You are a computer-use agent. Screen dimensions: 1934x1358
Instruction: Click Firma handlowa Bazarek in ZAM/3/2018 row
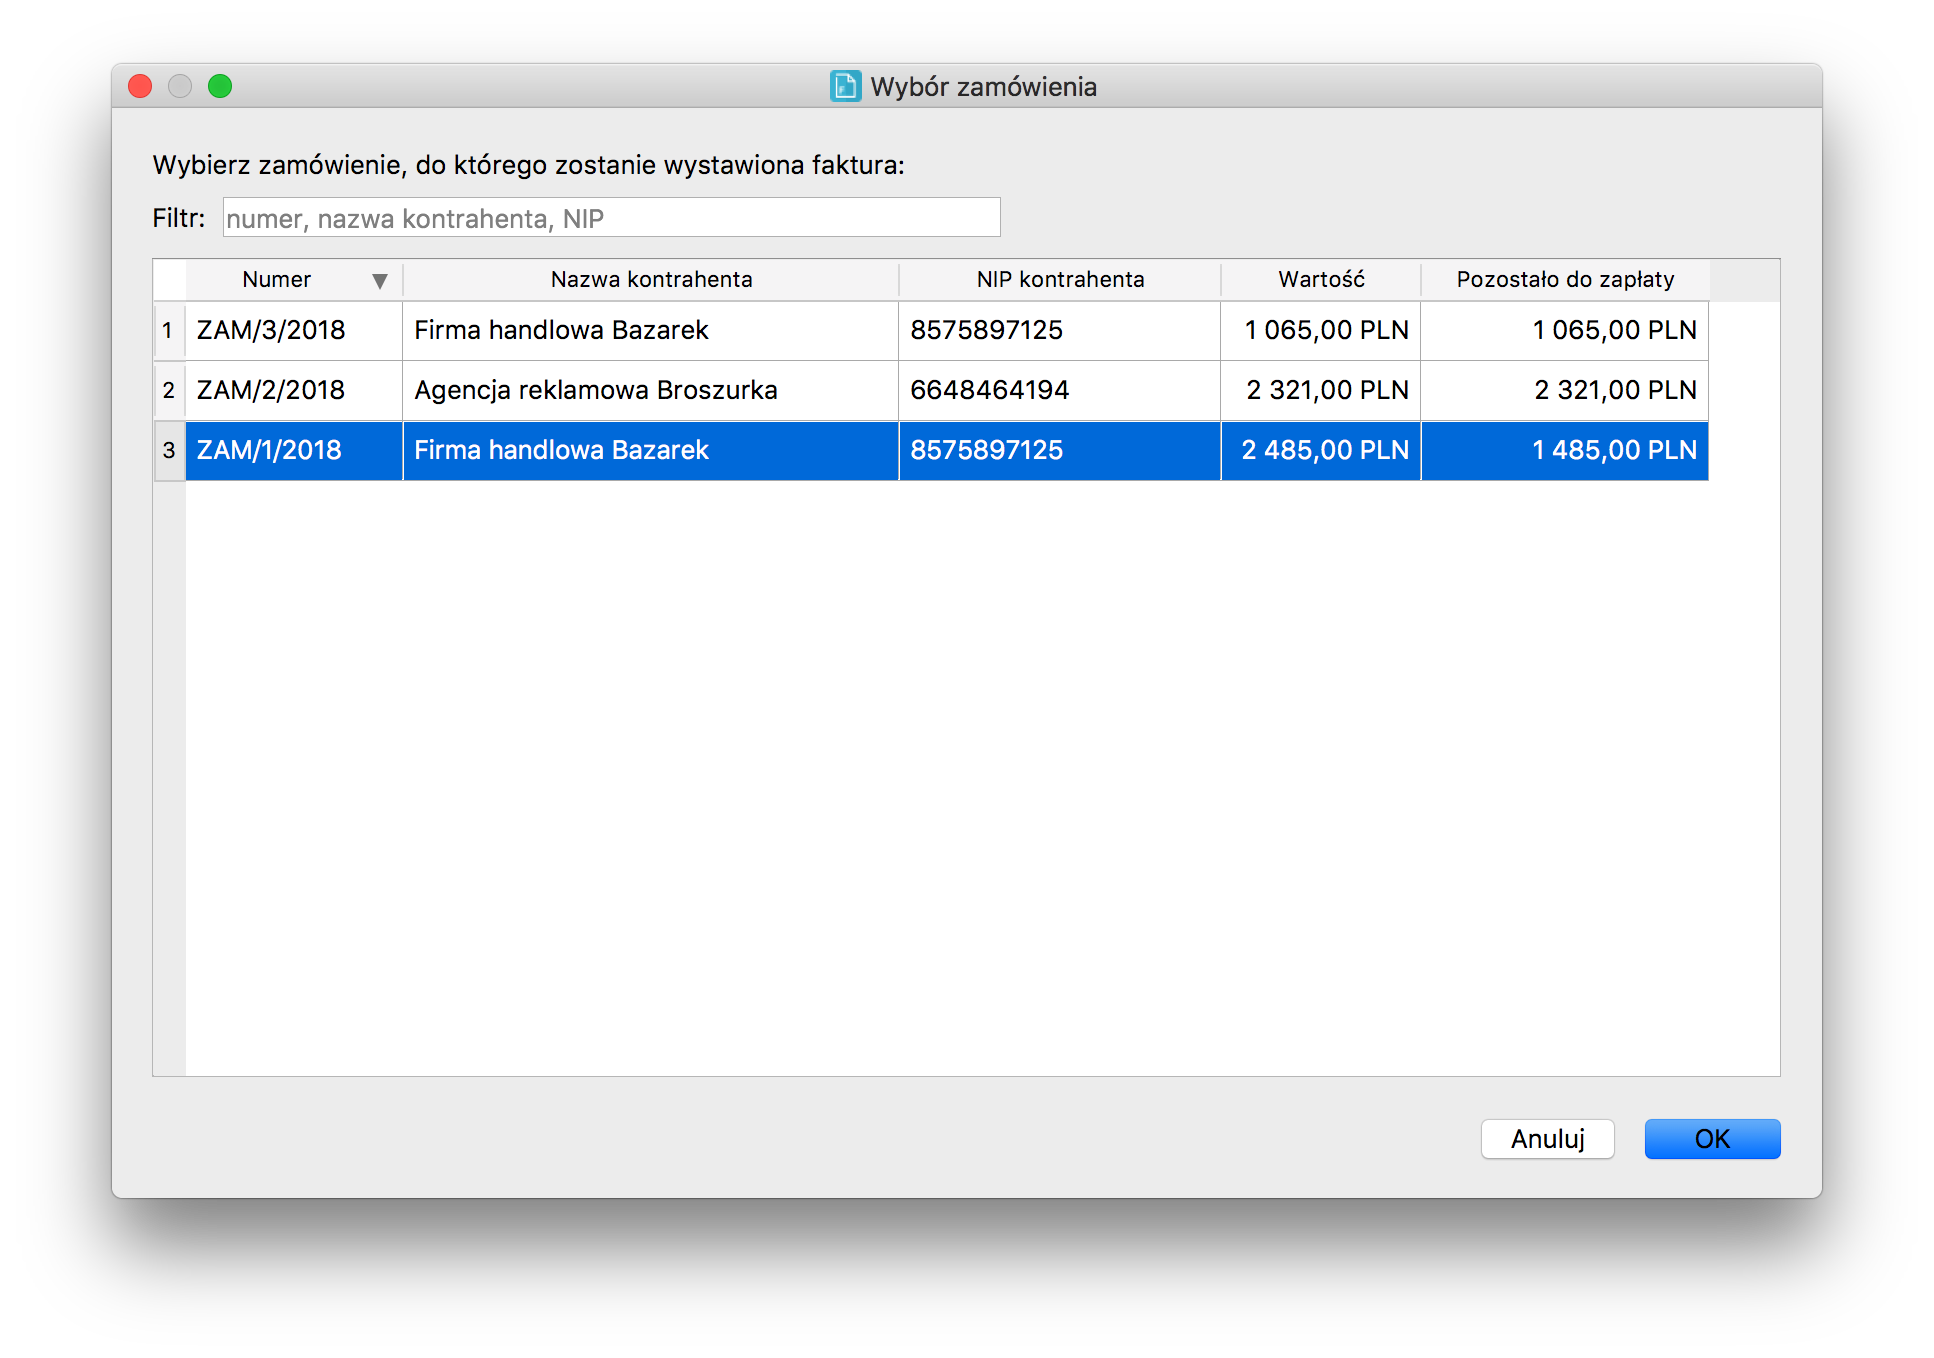651,330
